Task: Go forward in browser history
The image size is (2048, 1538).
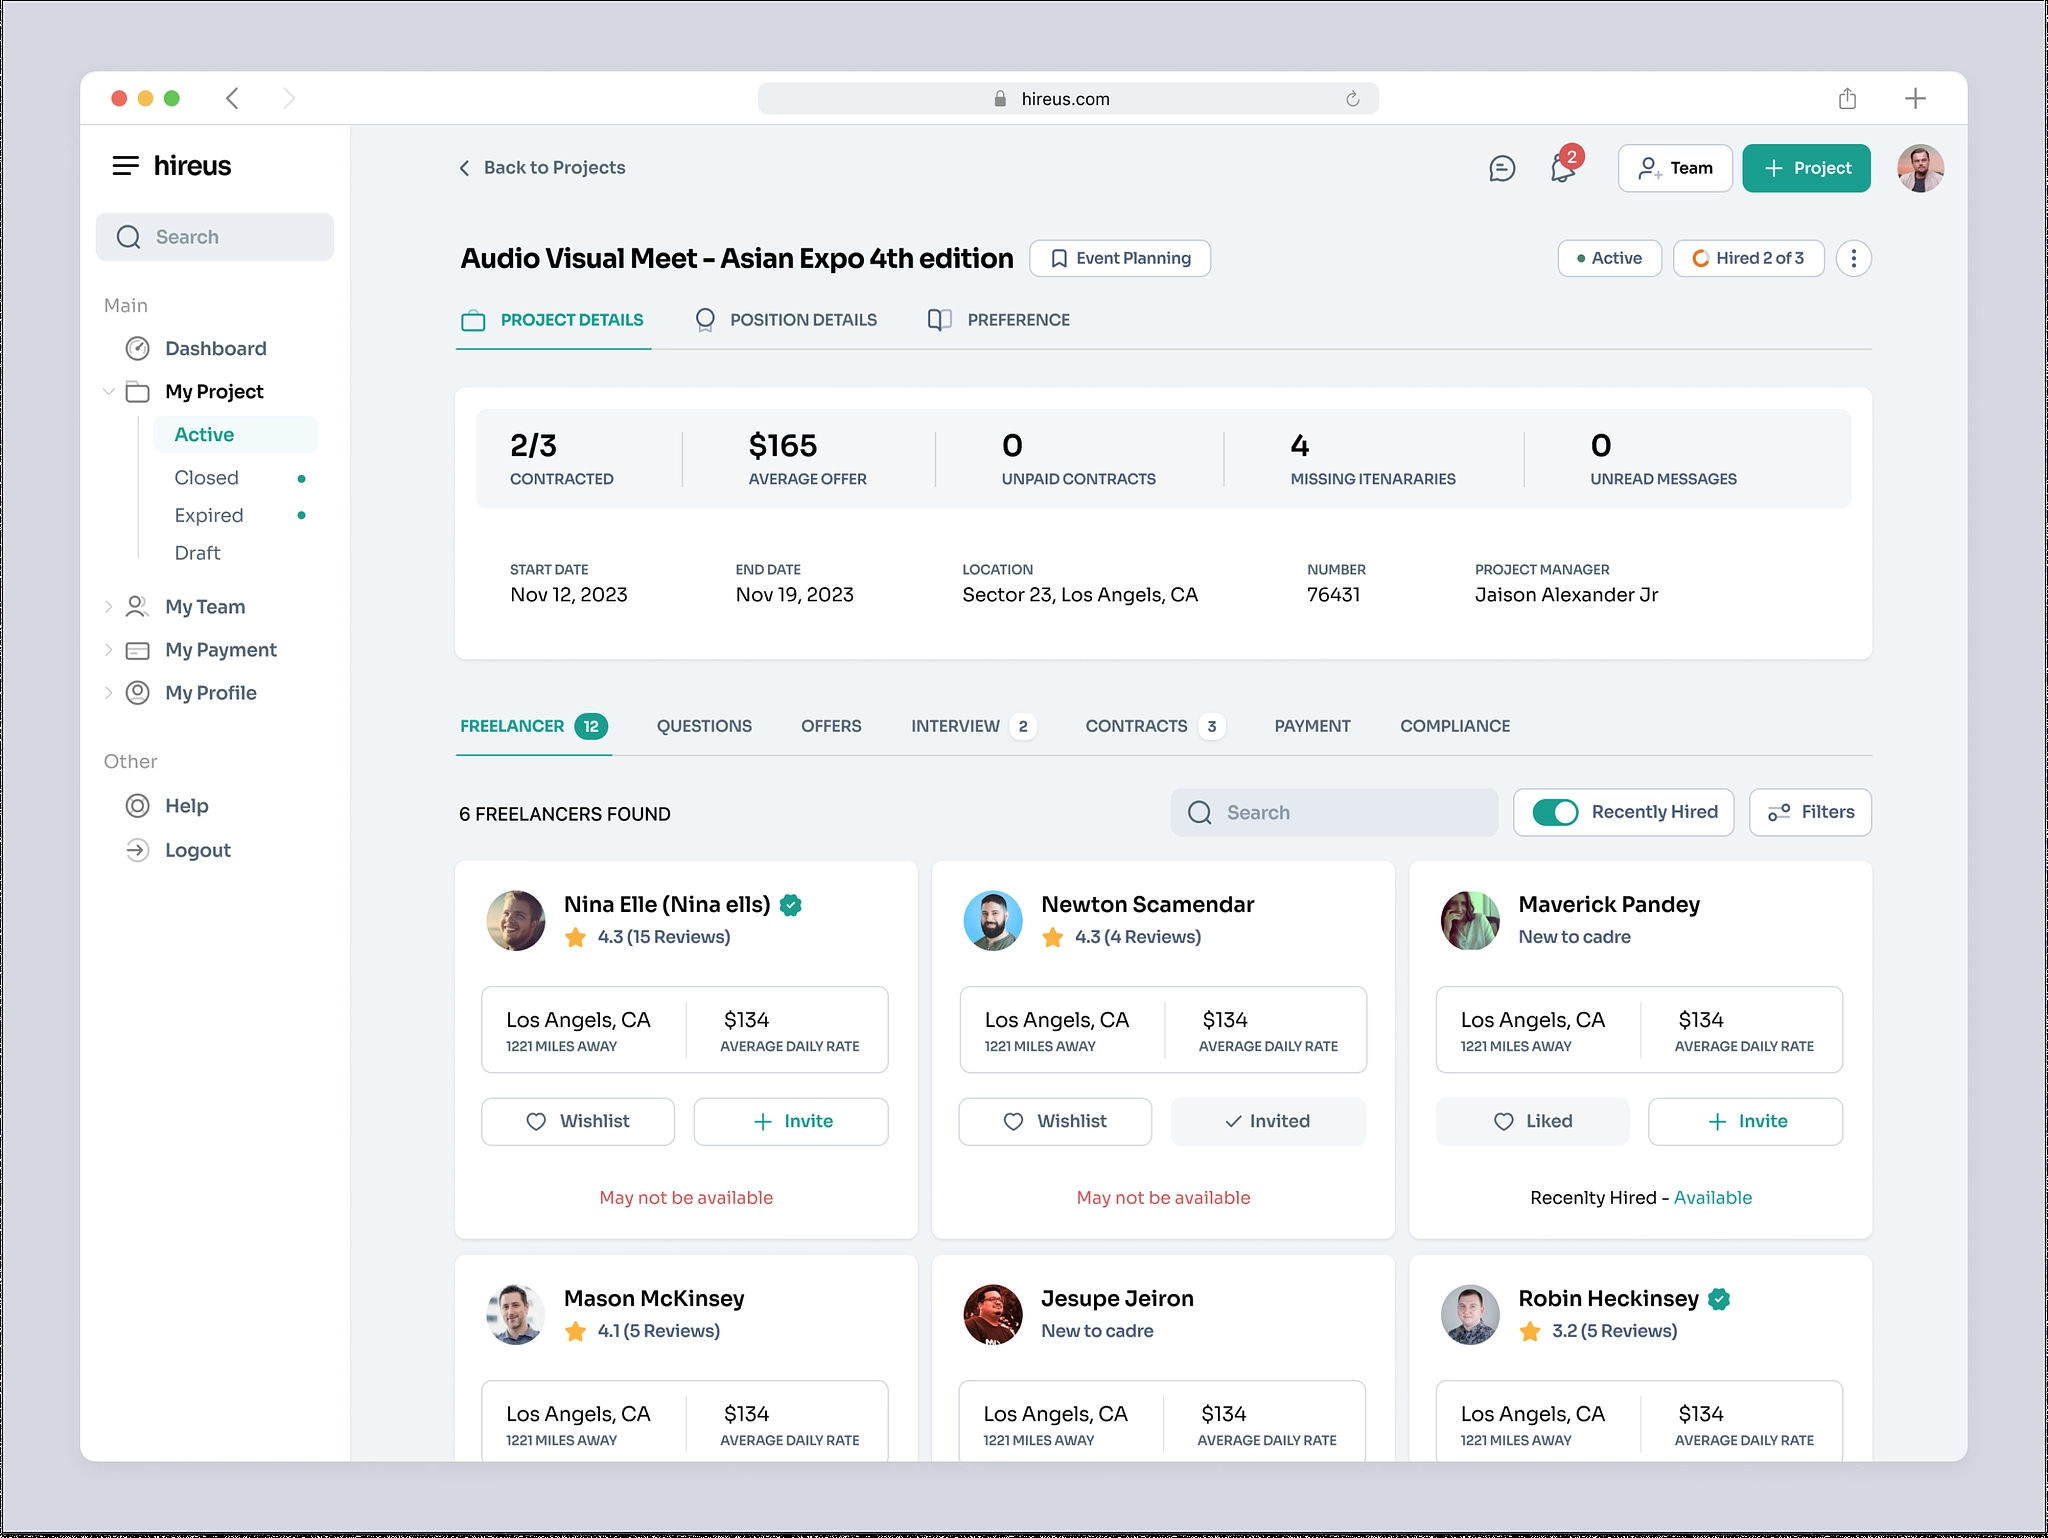Action: click(x=289, y=98)
